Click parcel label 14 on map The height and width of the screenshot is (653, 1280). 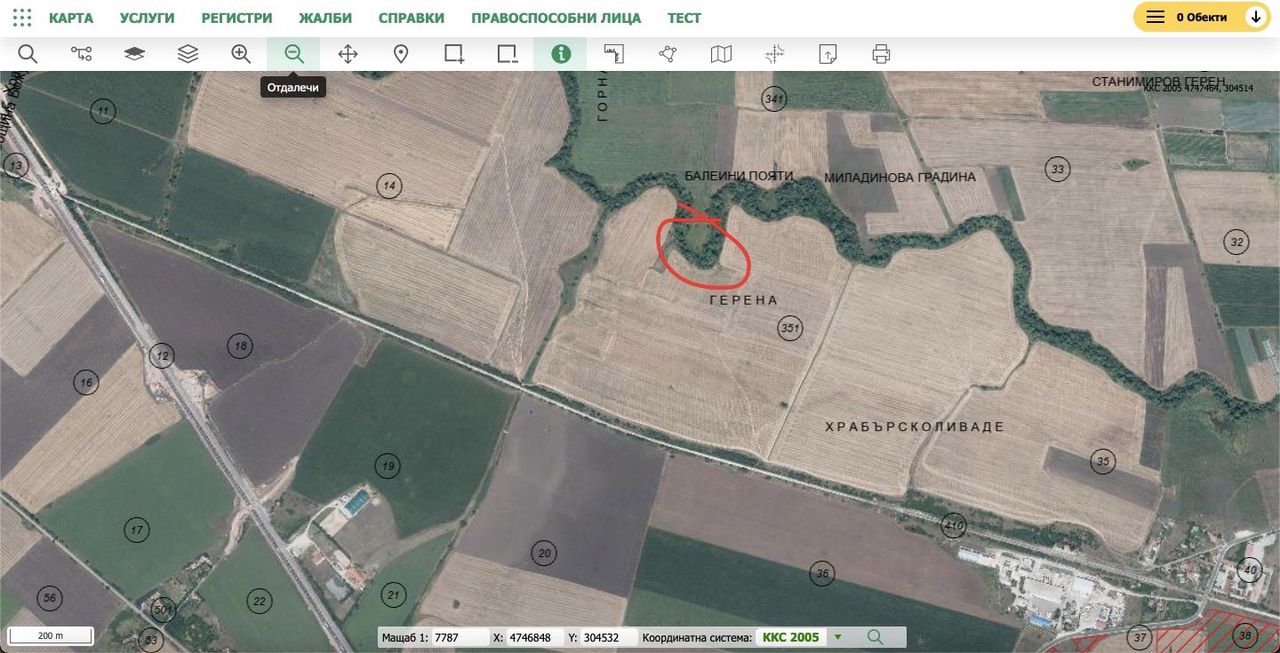click(390, 185)
